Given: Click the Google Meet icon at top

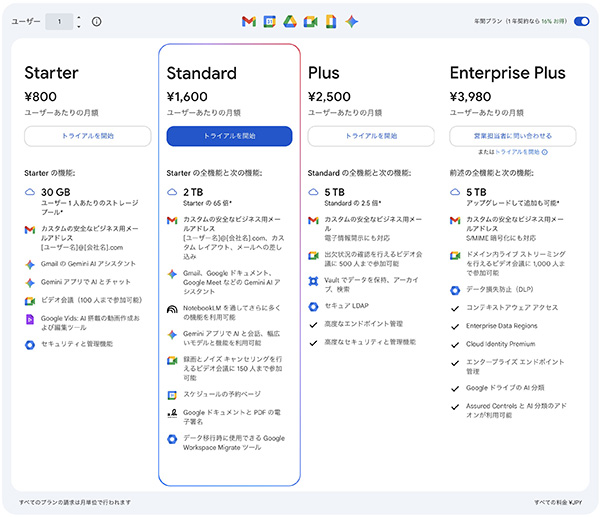Looking at the screenshot, I should (x=310, y=21).
